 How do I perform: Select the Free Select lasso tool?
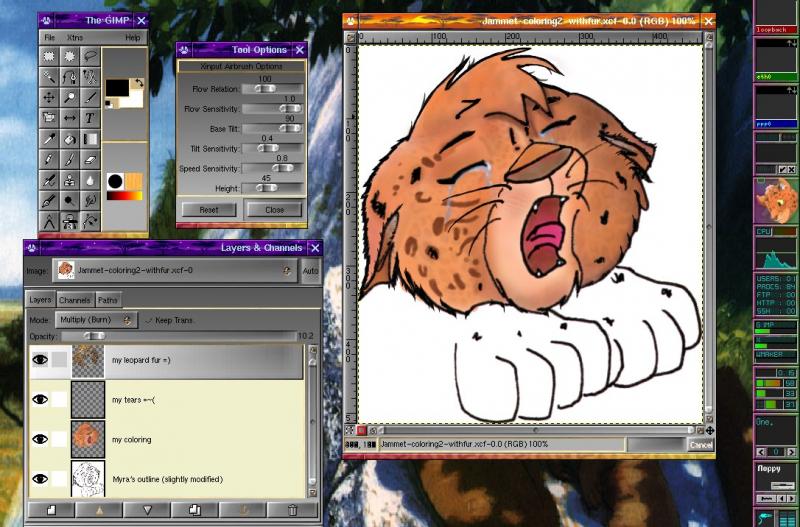(91, 56)
